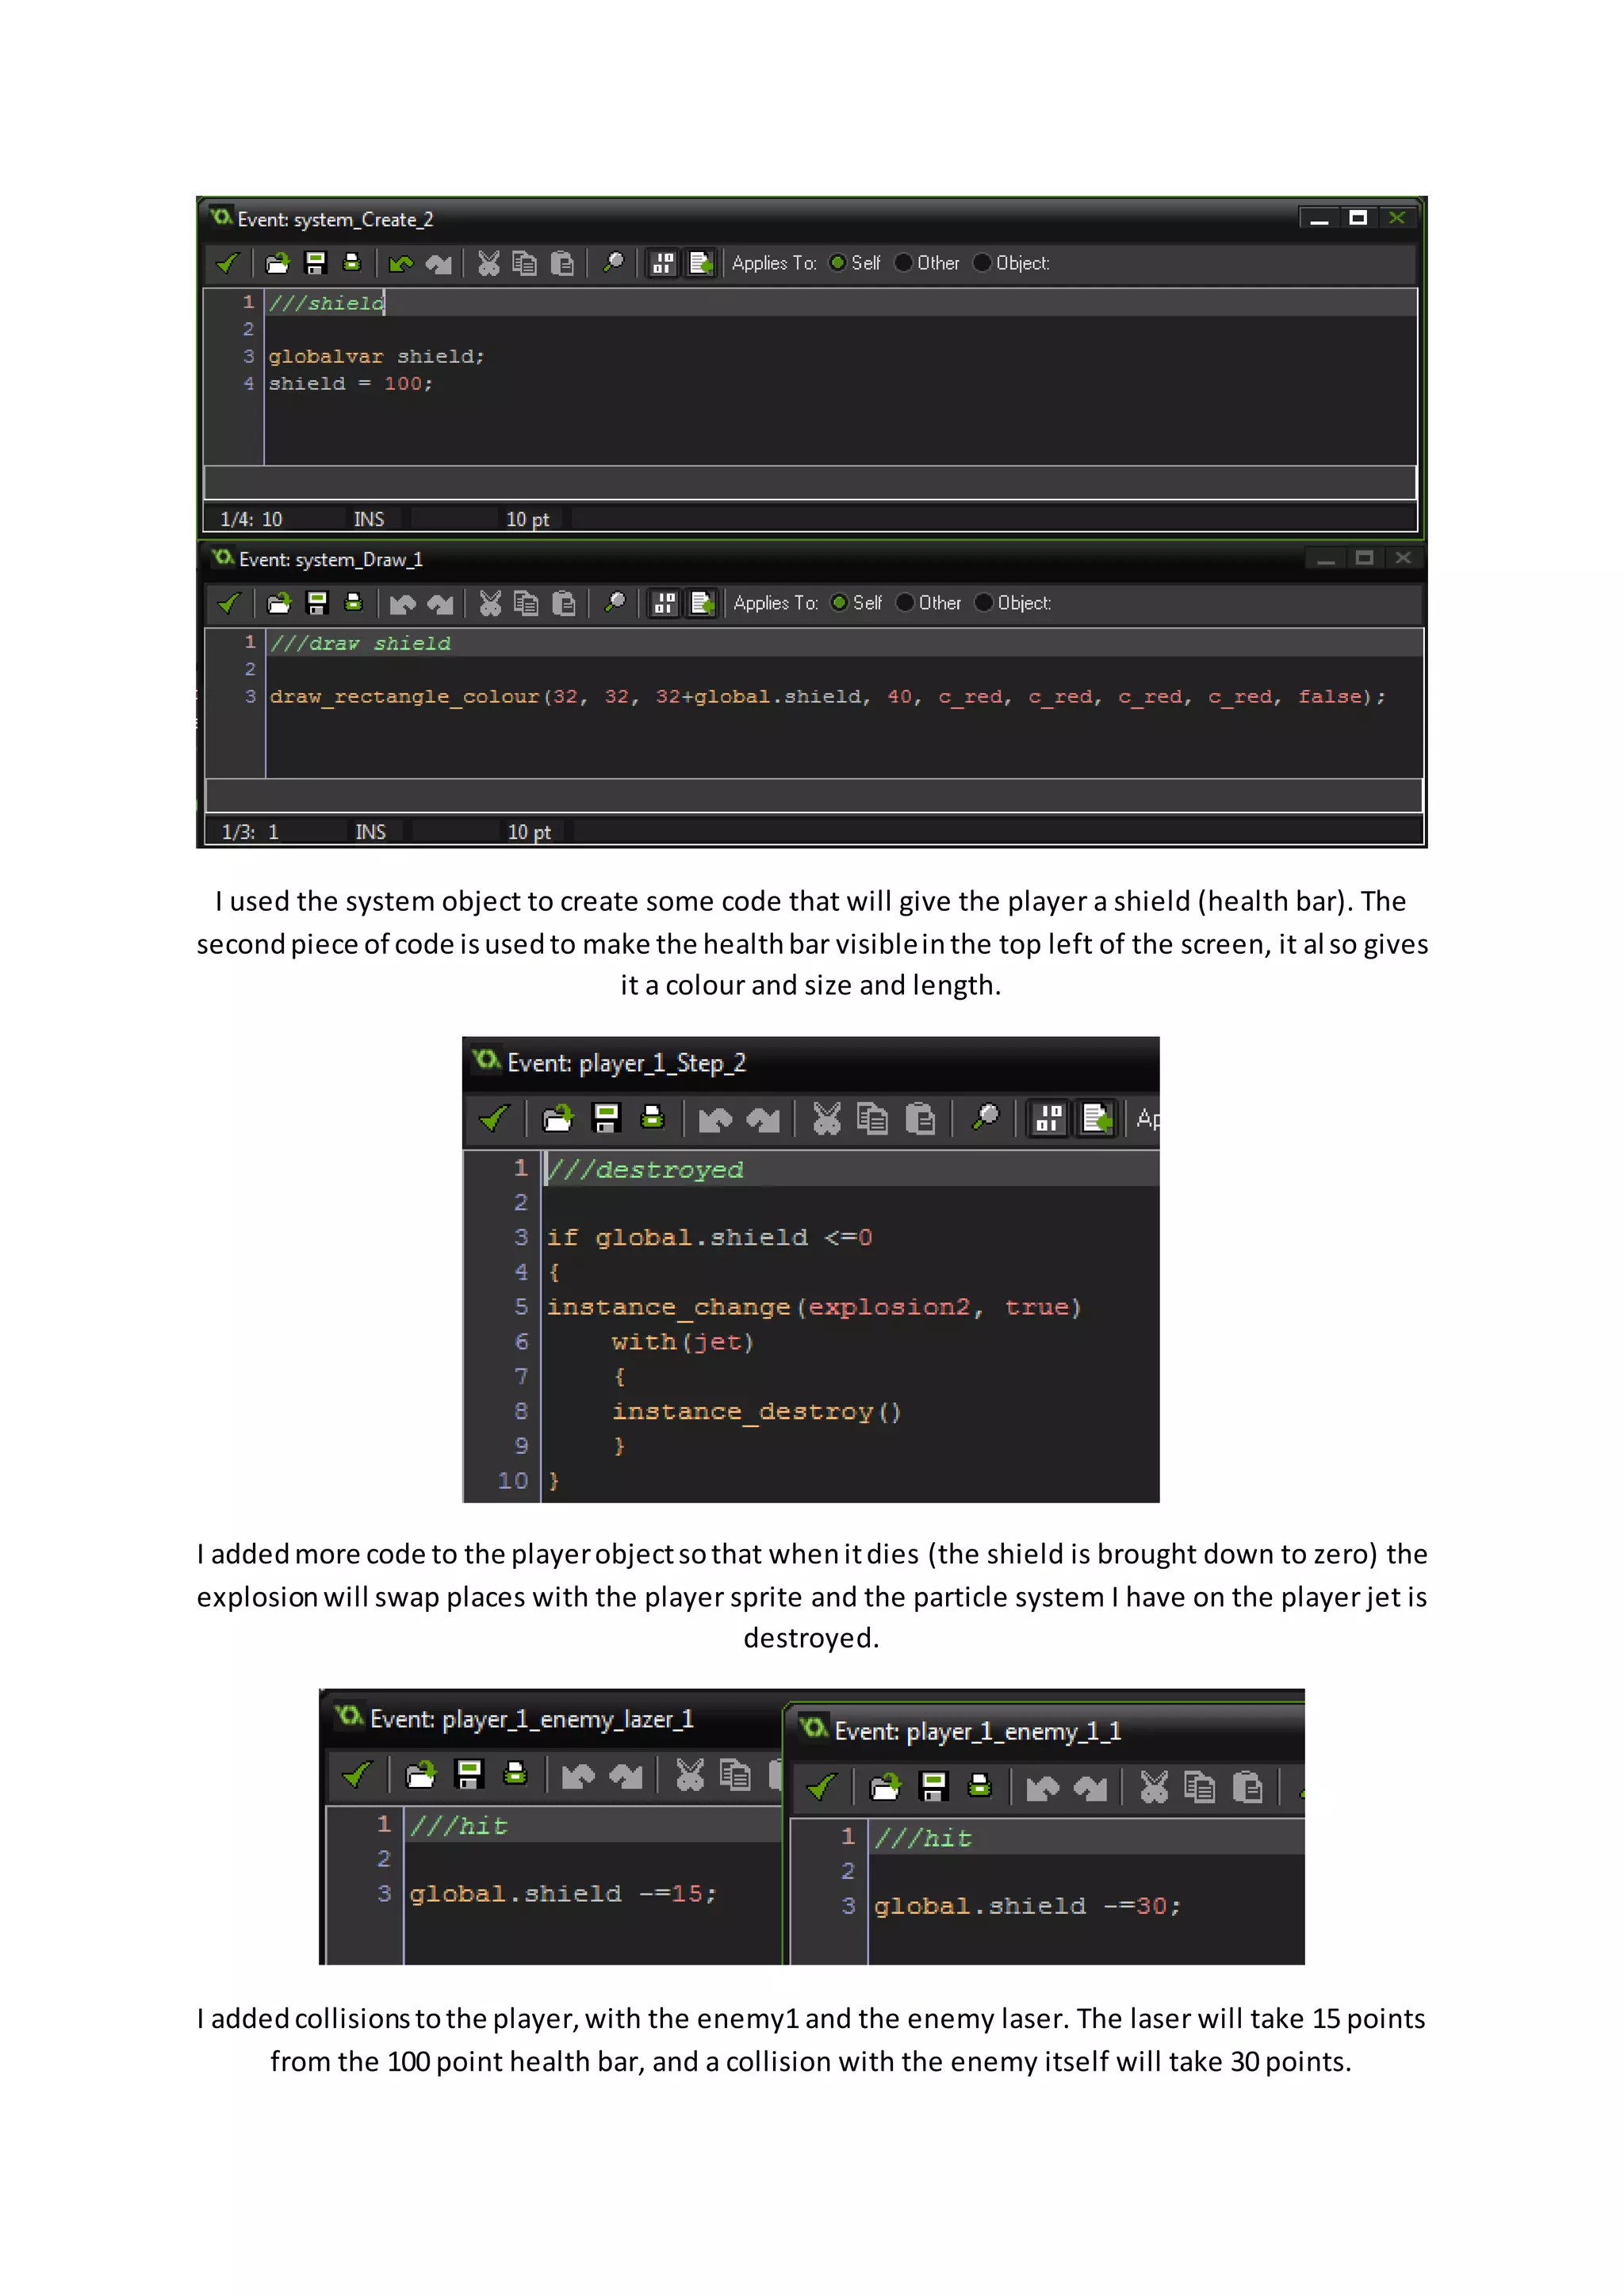The height and width of the screenshot is (2296, 1624).
Task: Click 'instance_destroy()' code line
Action: pyautogui.click(x=757, y=1412)
